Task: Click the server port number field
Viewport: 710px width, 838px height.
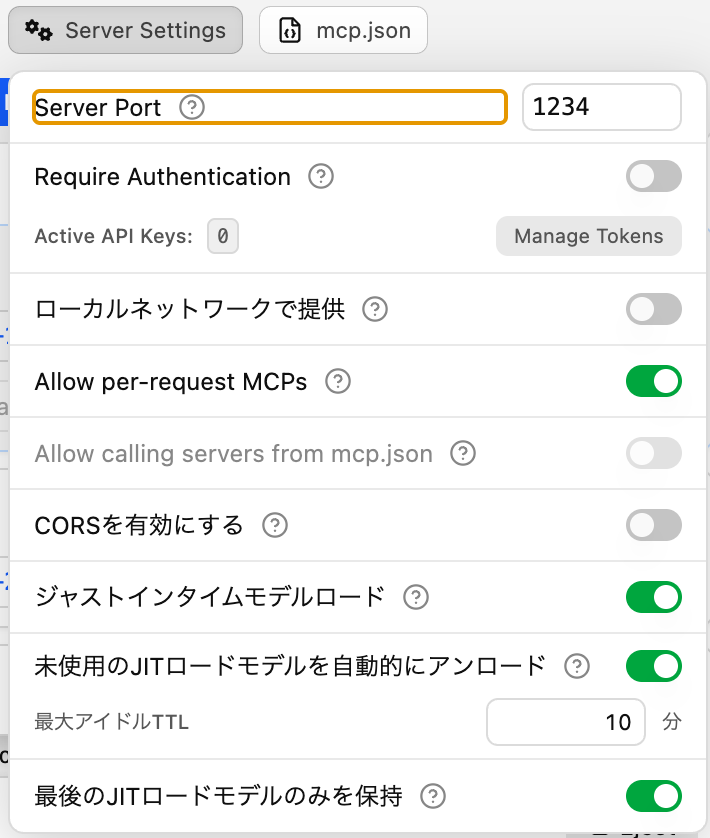Action: coord(601,107)
